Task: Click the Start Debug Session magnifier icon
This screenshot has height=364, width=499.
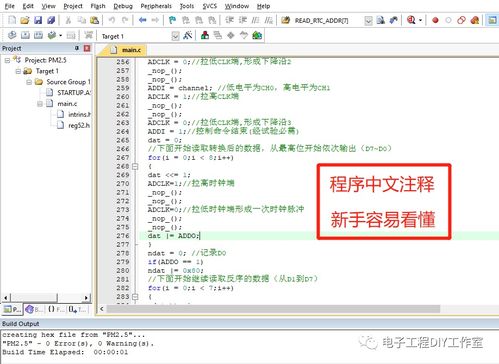Action: tap(411, 20)
